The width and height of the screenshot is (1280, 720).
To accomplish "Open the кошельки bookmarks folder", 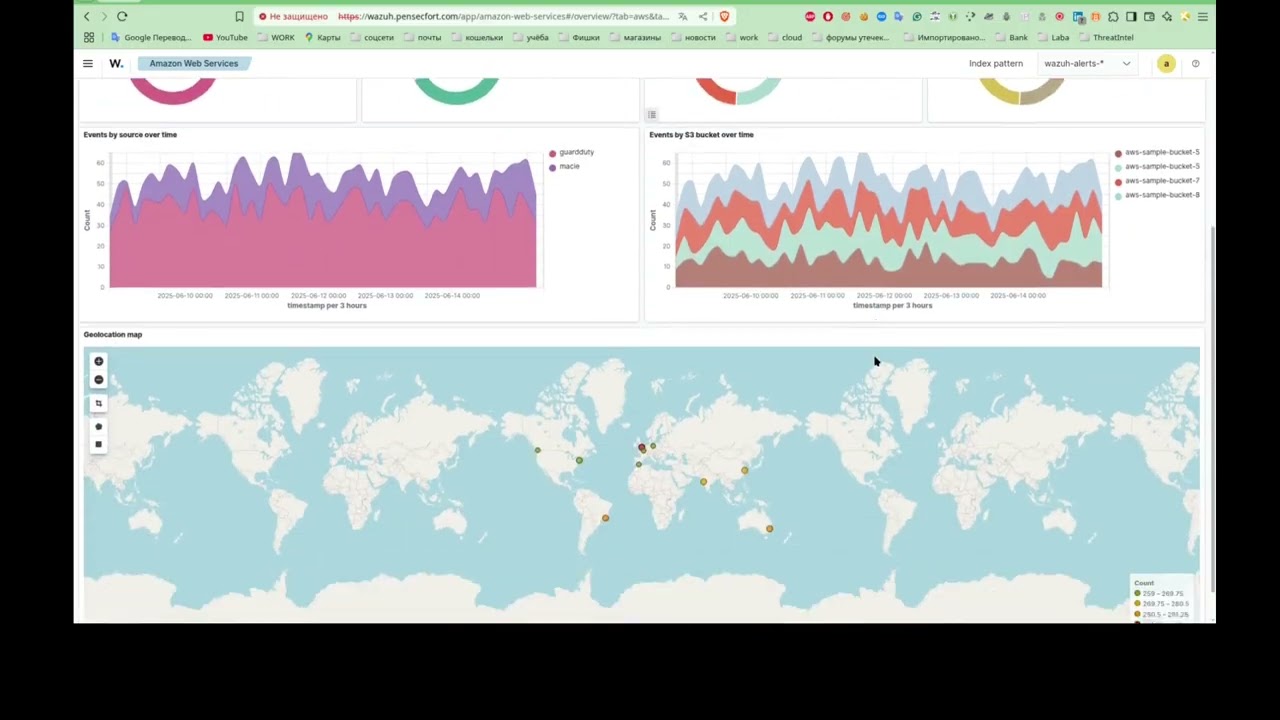I will (x=476, y=37).
